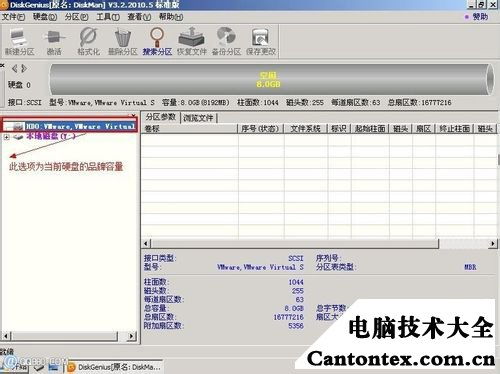
Task: Click the 备份分区 (backup partition) toolbar icon
Action: (226, 42)
